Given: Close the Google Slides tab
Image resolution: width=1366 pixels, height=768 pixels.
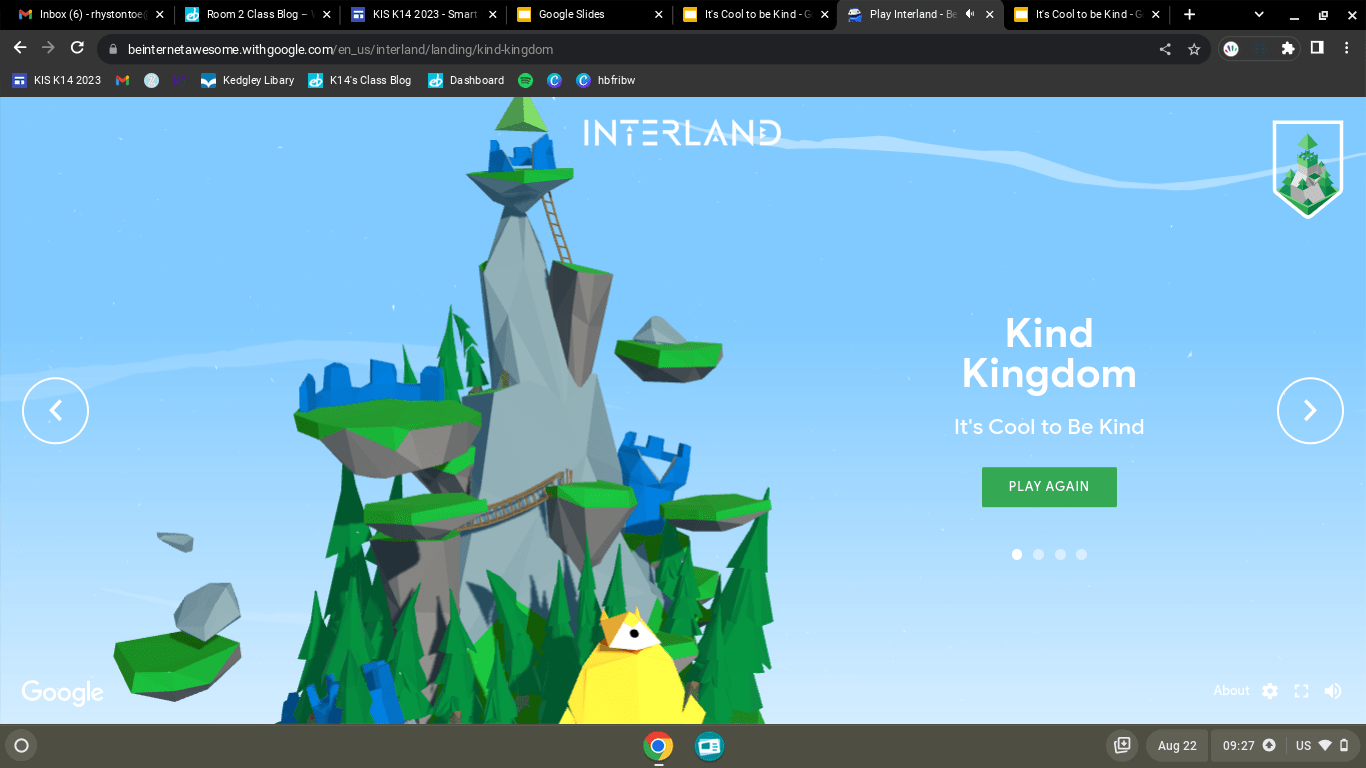Looking at the screenshot, I should 658,15.
